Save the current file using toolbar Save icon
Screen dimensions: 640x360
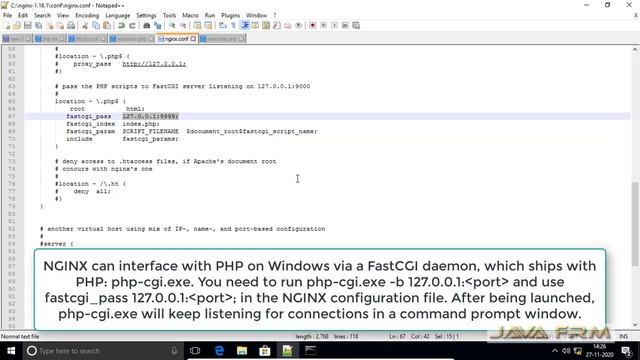27,25
